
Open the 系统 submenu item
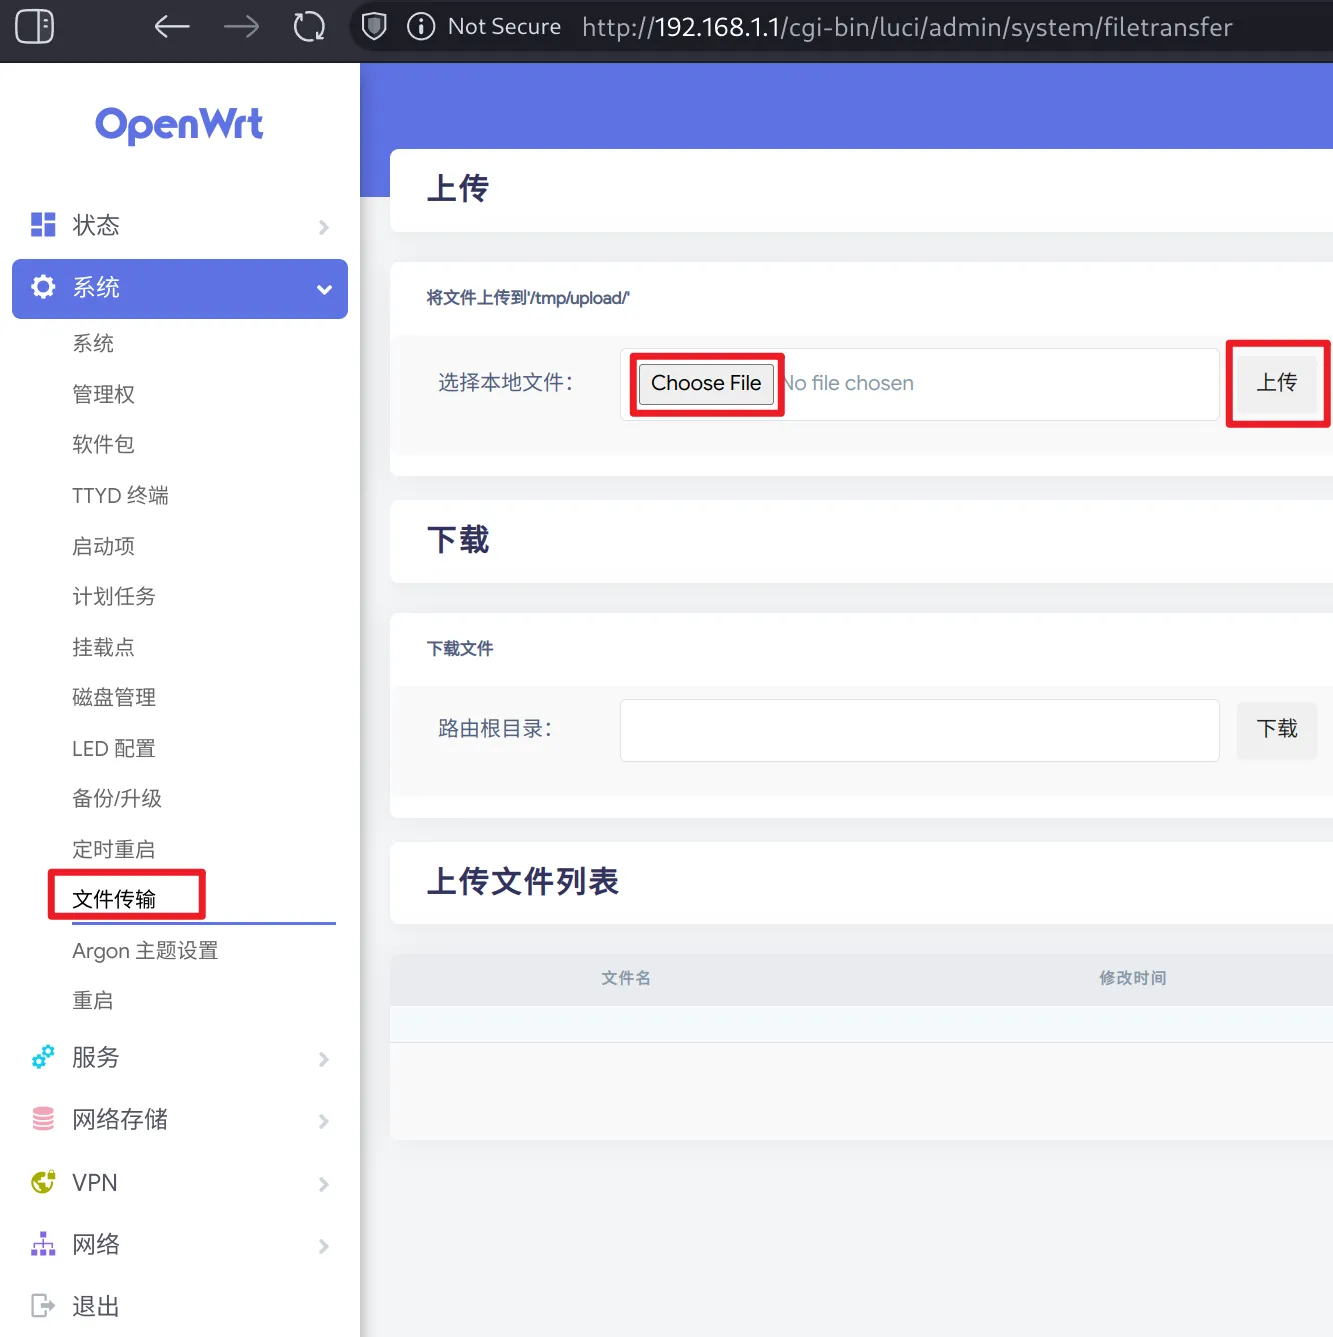(93, 343)
